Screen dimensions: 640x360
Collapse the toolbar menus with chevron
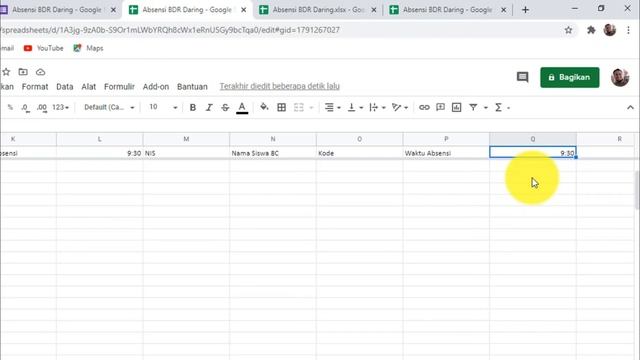pyautogui.click(x=630, y=107)
